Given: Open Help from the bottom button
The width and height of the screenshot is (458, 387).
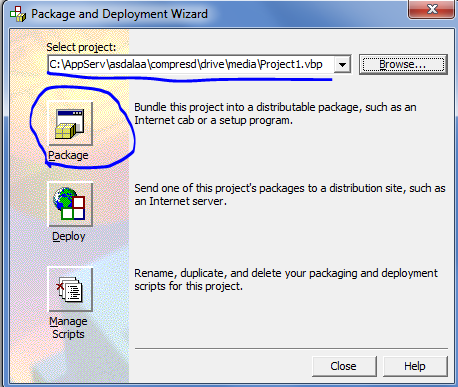Looking at the screenshot, I should 415,366.
